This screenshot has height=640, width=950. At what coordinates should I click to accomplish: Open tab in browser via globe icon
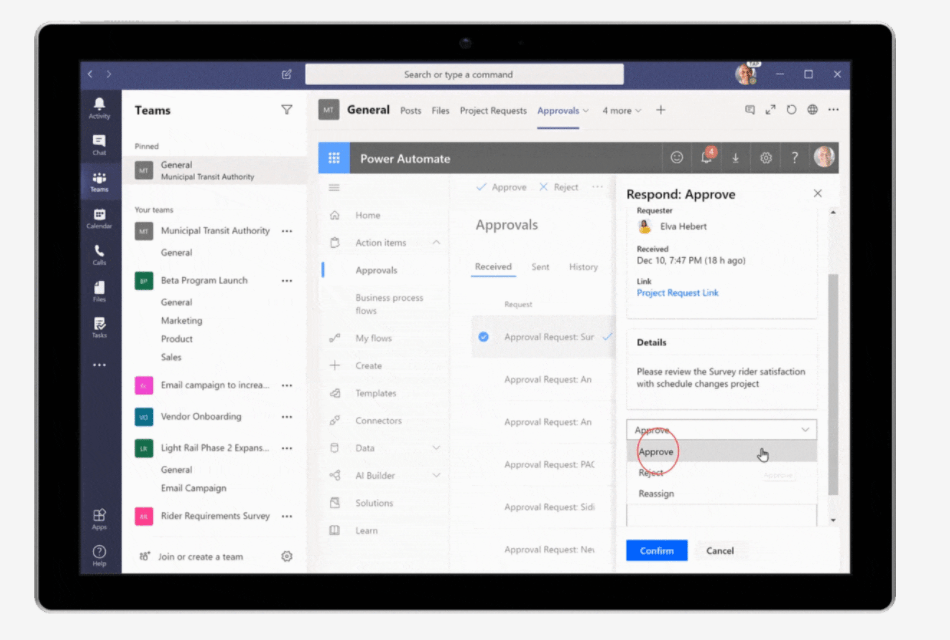[812, 110]
